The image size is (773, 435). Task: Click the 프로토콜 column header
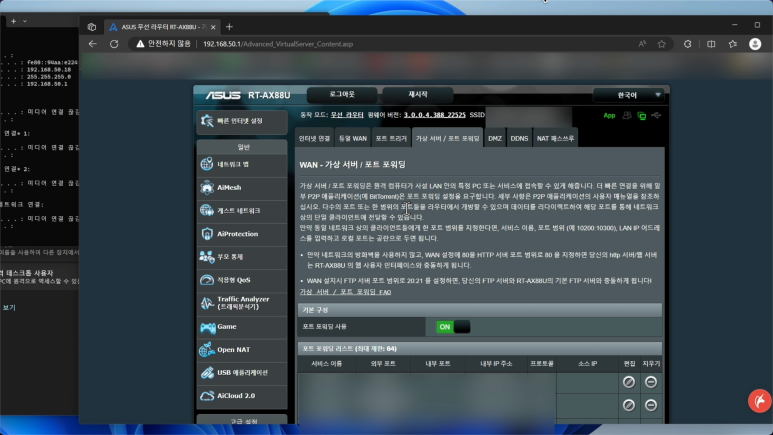542,364
